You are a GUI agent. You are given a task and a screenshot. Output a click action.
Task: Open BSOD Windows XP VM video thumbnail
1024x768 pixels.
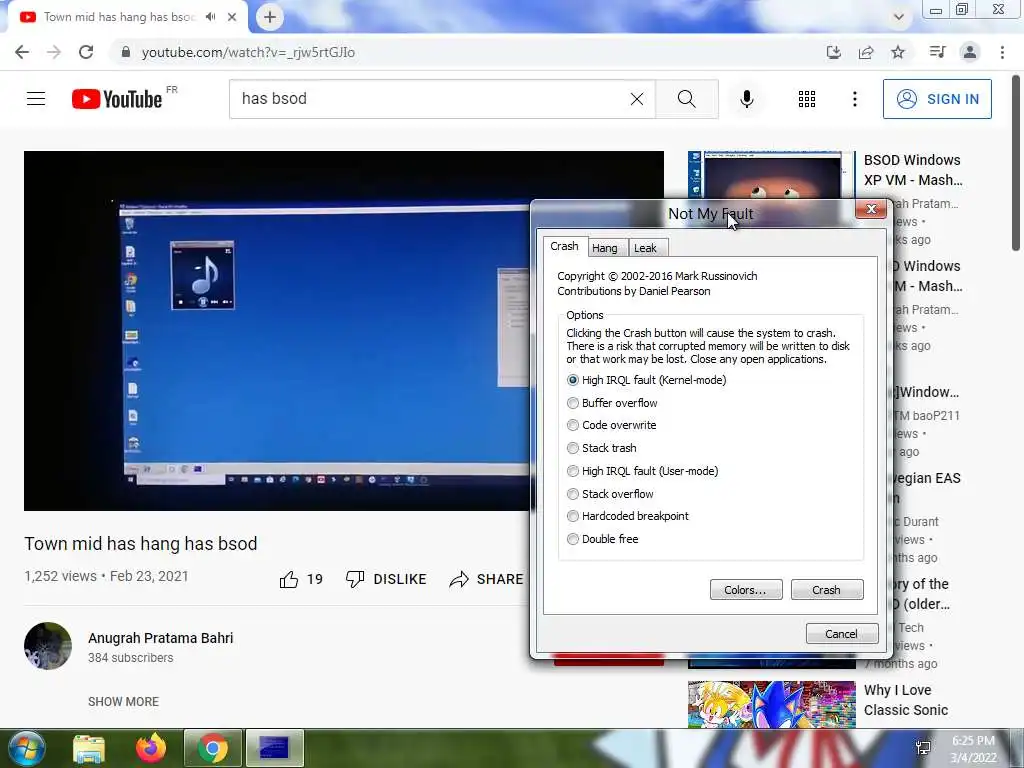pyautogui.click(x=771, y=175)
